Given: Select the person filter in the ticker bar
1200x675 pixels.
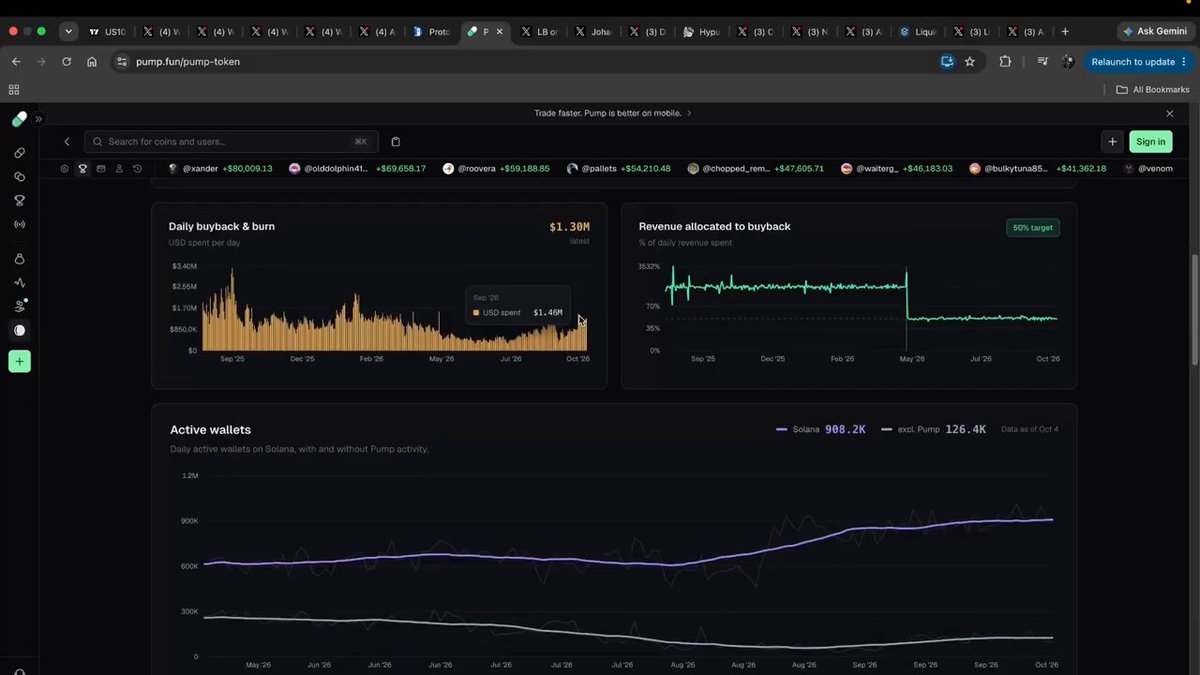Looking at the screenshot, I should click(x=119, y=169).
